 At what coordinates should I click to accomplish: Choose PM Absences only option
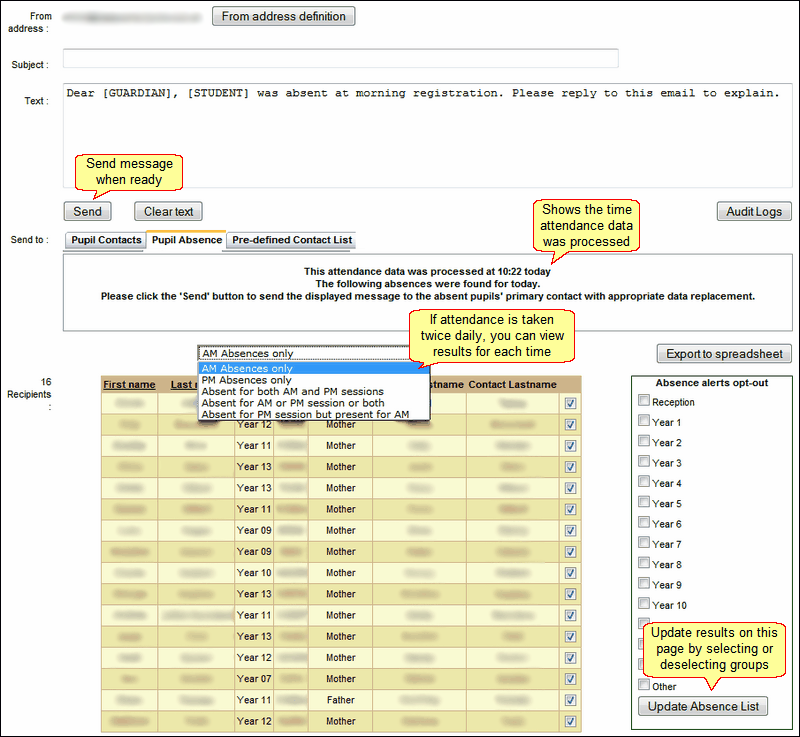pyautogui.click(x=313, y=380)
